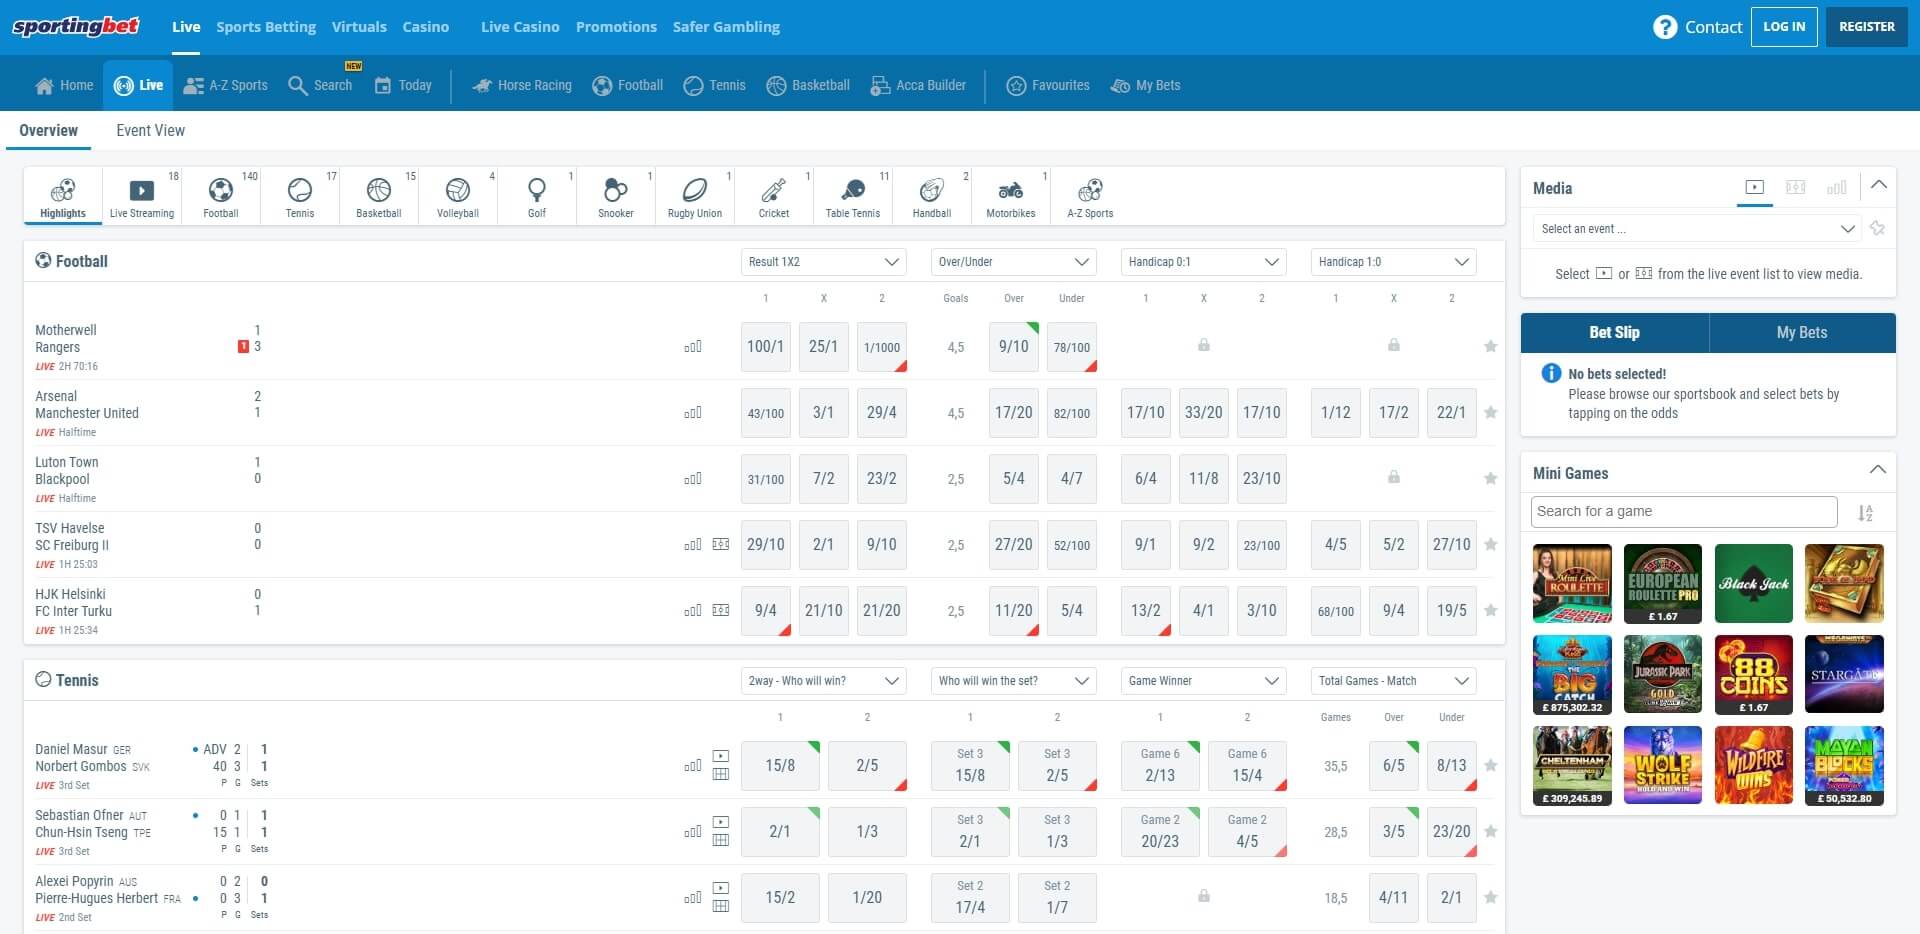Click the Contact help question mark icon
1920x934 pixels.
[1664, 27]
